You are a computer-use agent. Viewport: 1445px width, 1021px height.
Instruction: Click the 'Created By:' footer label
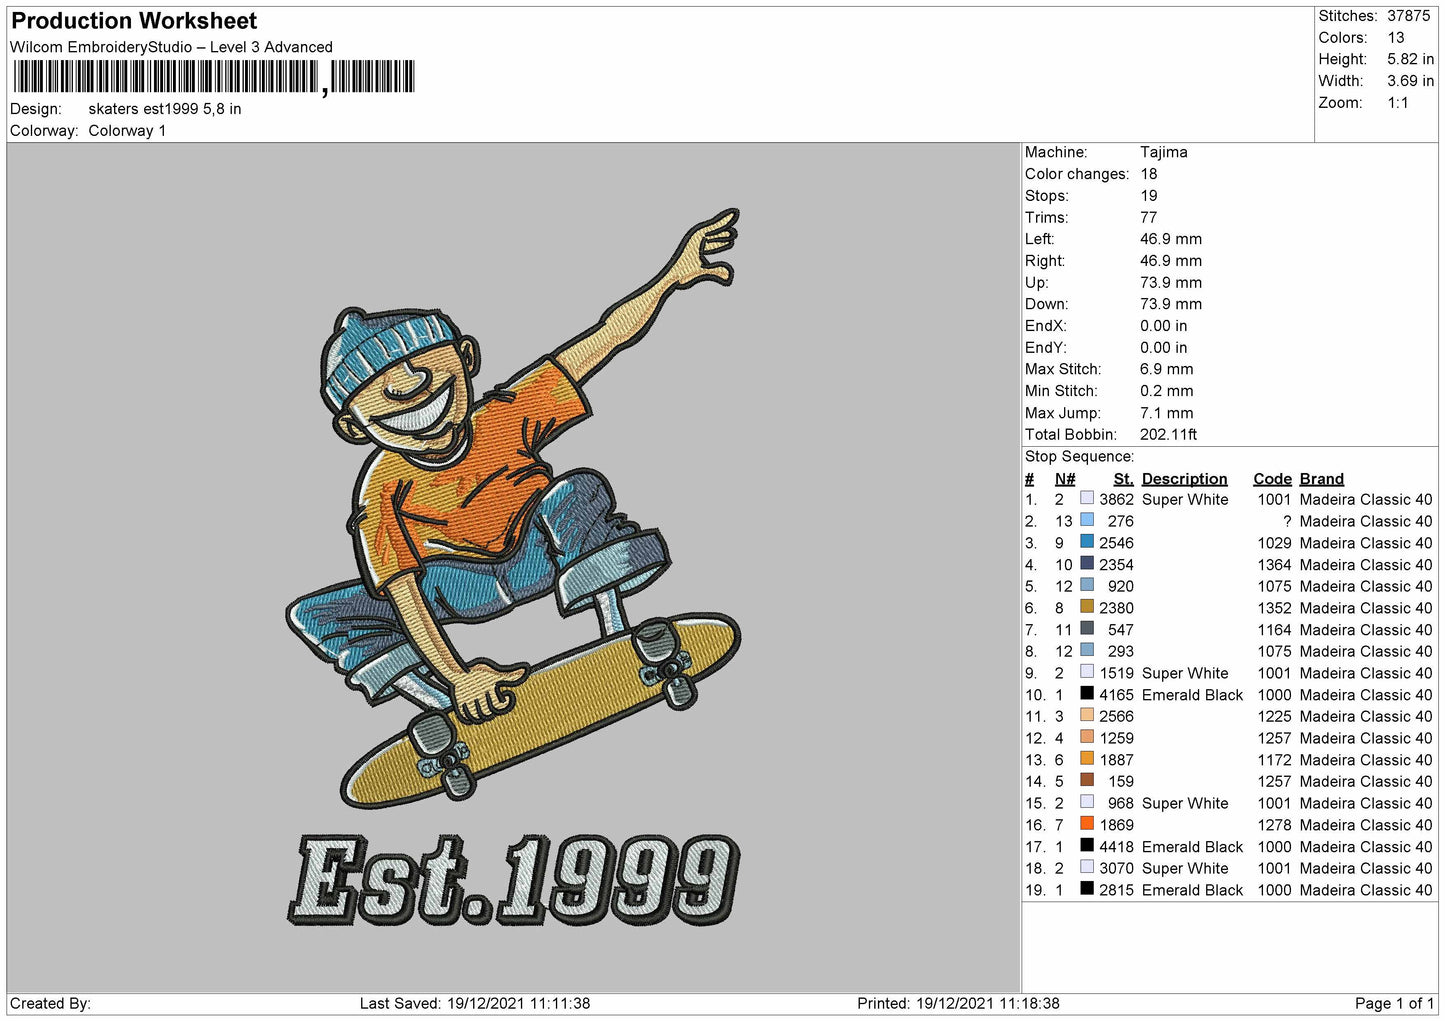pyautogui.click(x=50, y=1003)
